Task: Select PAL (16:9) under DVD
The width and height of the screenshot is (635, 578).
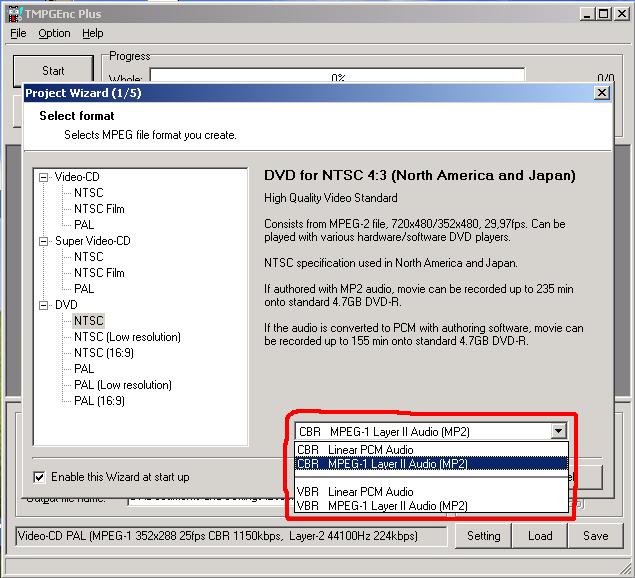Action: pos(99,401)
